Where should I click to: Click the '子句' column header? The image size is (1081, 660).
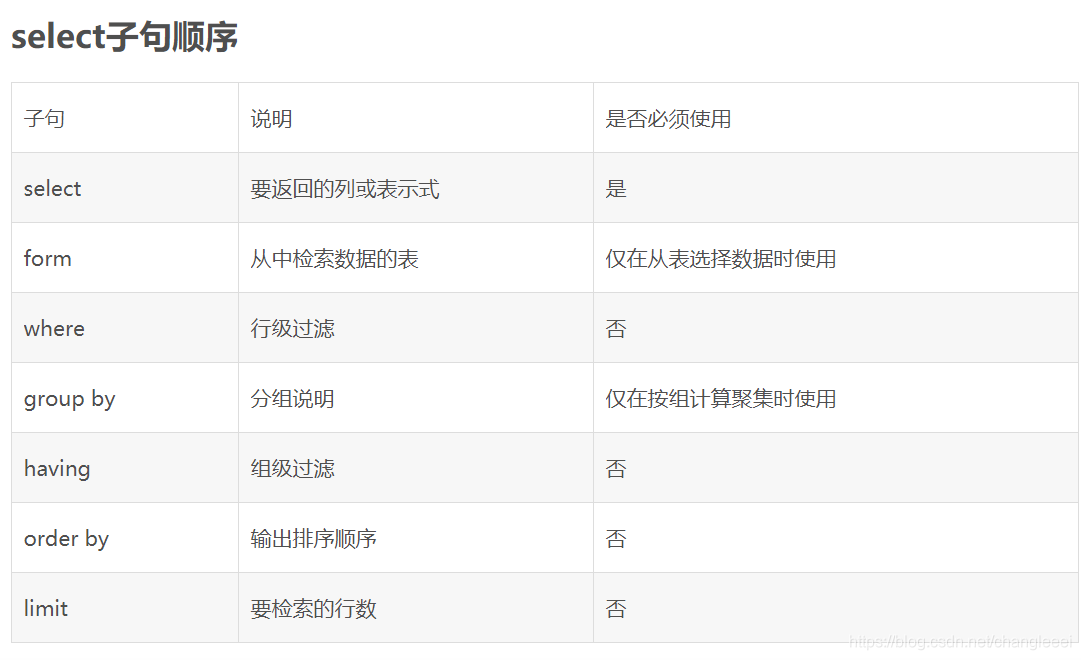click(x=125, y=118)
